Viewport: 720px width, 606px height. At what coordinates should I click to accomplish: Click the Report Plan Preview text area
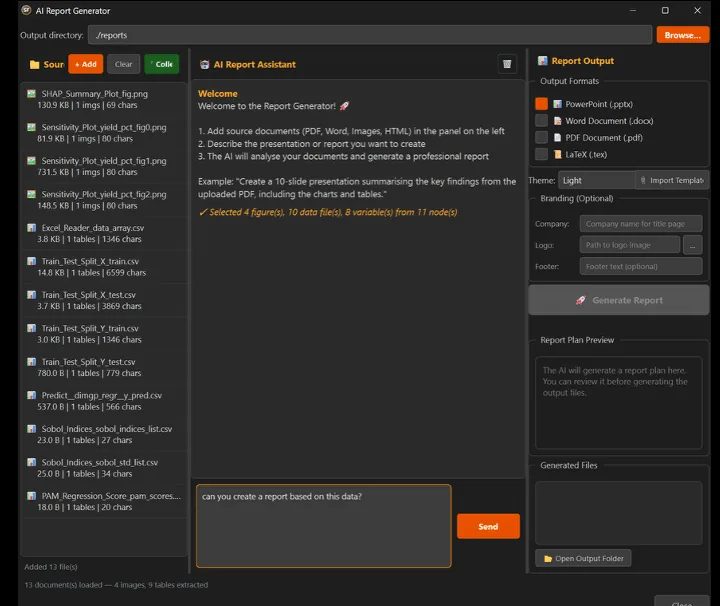point(619,402)
